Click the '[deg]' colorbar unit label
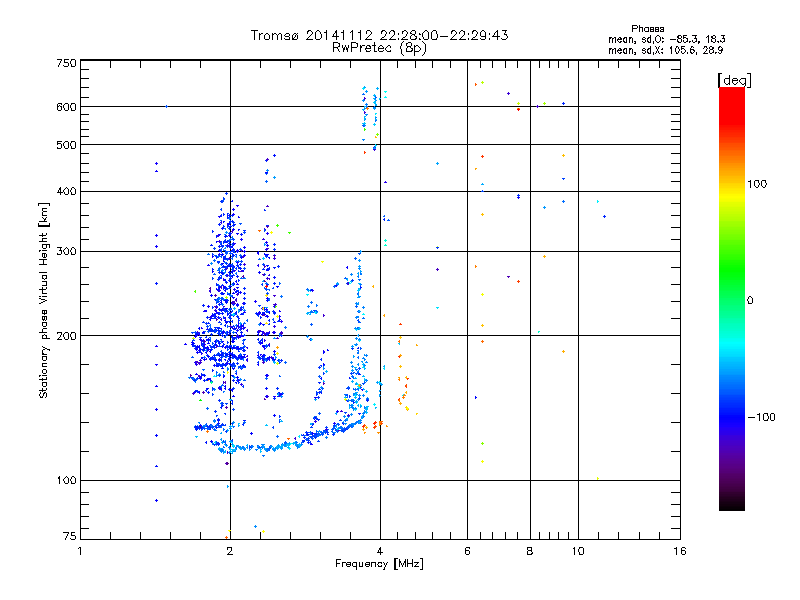800x600 pixels. click(x=734, y=80)
